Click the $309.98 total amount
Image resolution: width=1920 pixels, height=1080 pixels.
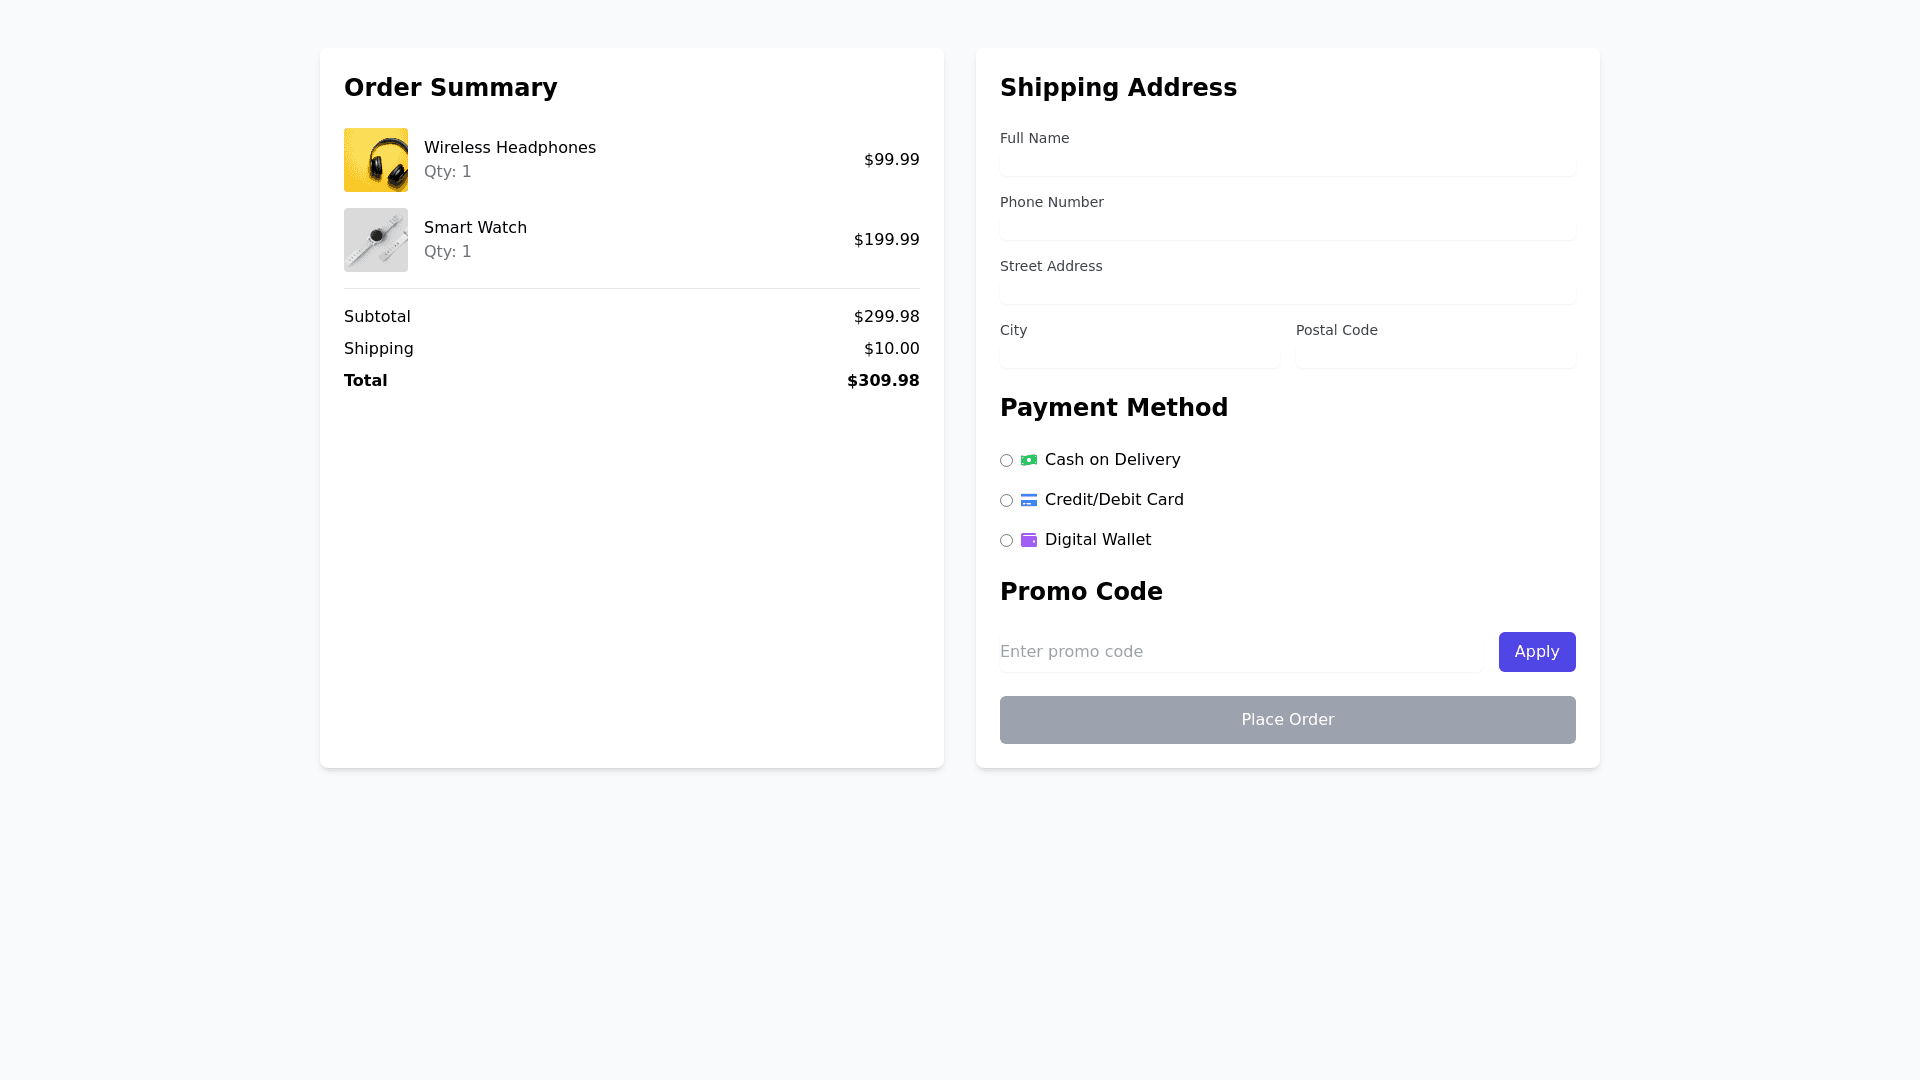(x=882, y=381)
